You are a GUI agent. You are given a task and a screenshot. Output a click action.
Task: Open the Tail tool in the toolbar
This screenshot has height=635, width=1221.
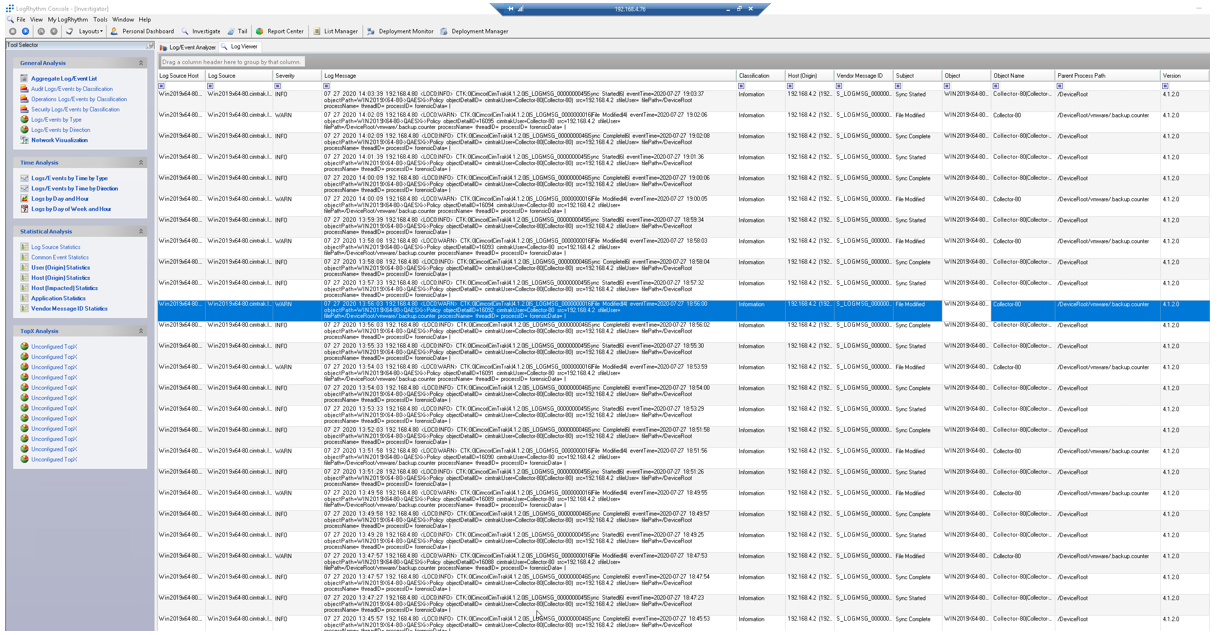point(237,31)
